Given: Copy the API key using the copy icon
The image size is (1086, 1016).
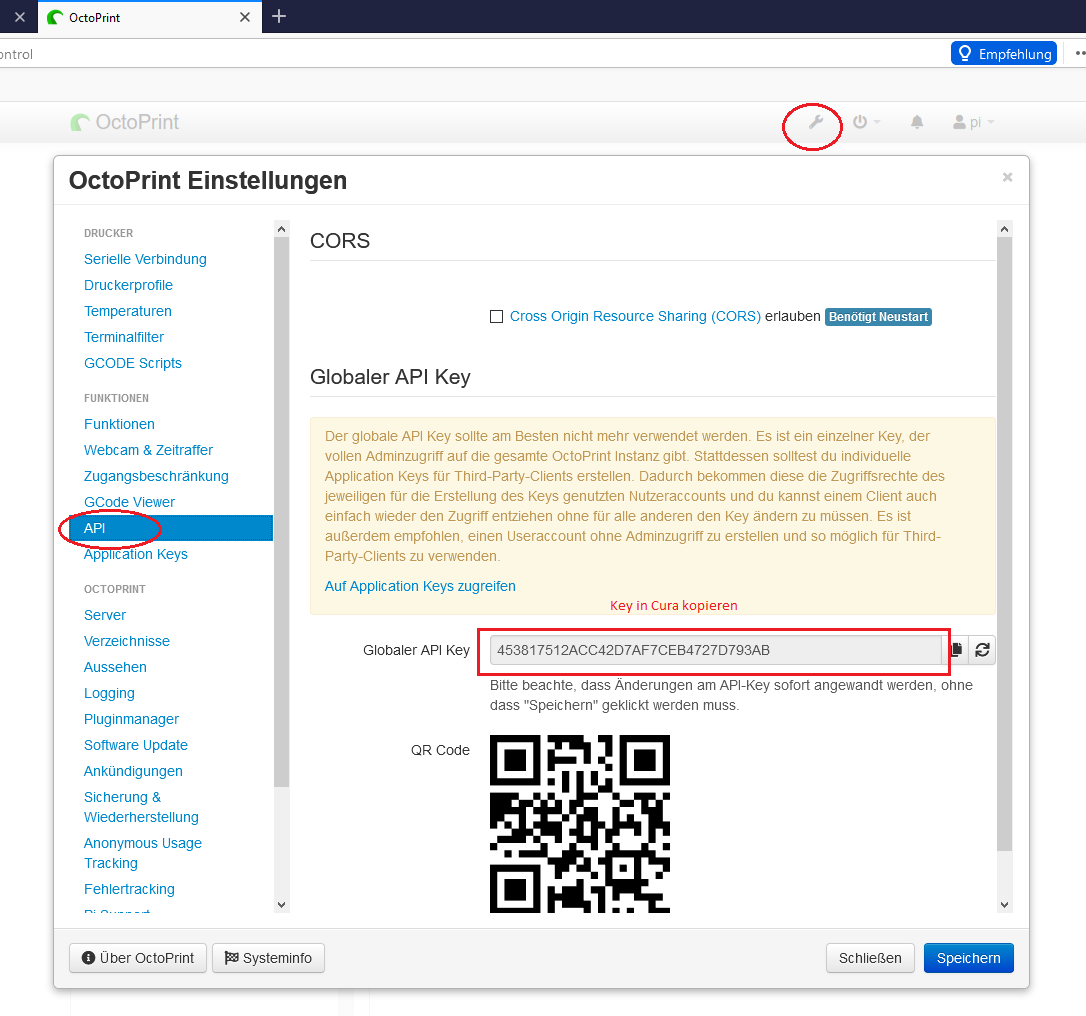Looking at the screenshot, I should click(x=955, y=649).
